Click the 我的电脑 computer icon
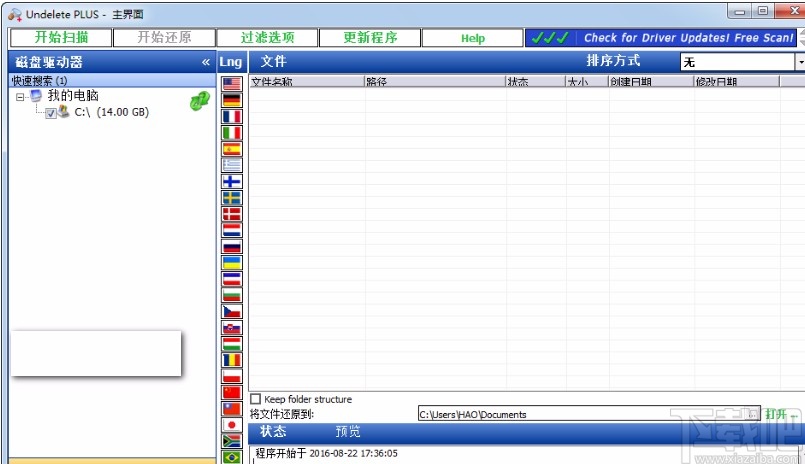The image size is (805, 464). [36, 96]
